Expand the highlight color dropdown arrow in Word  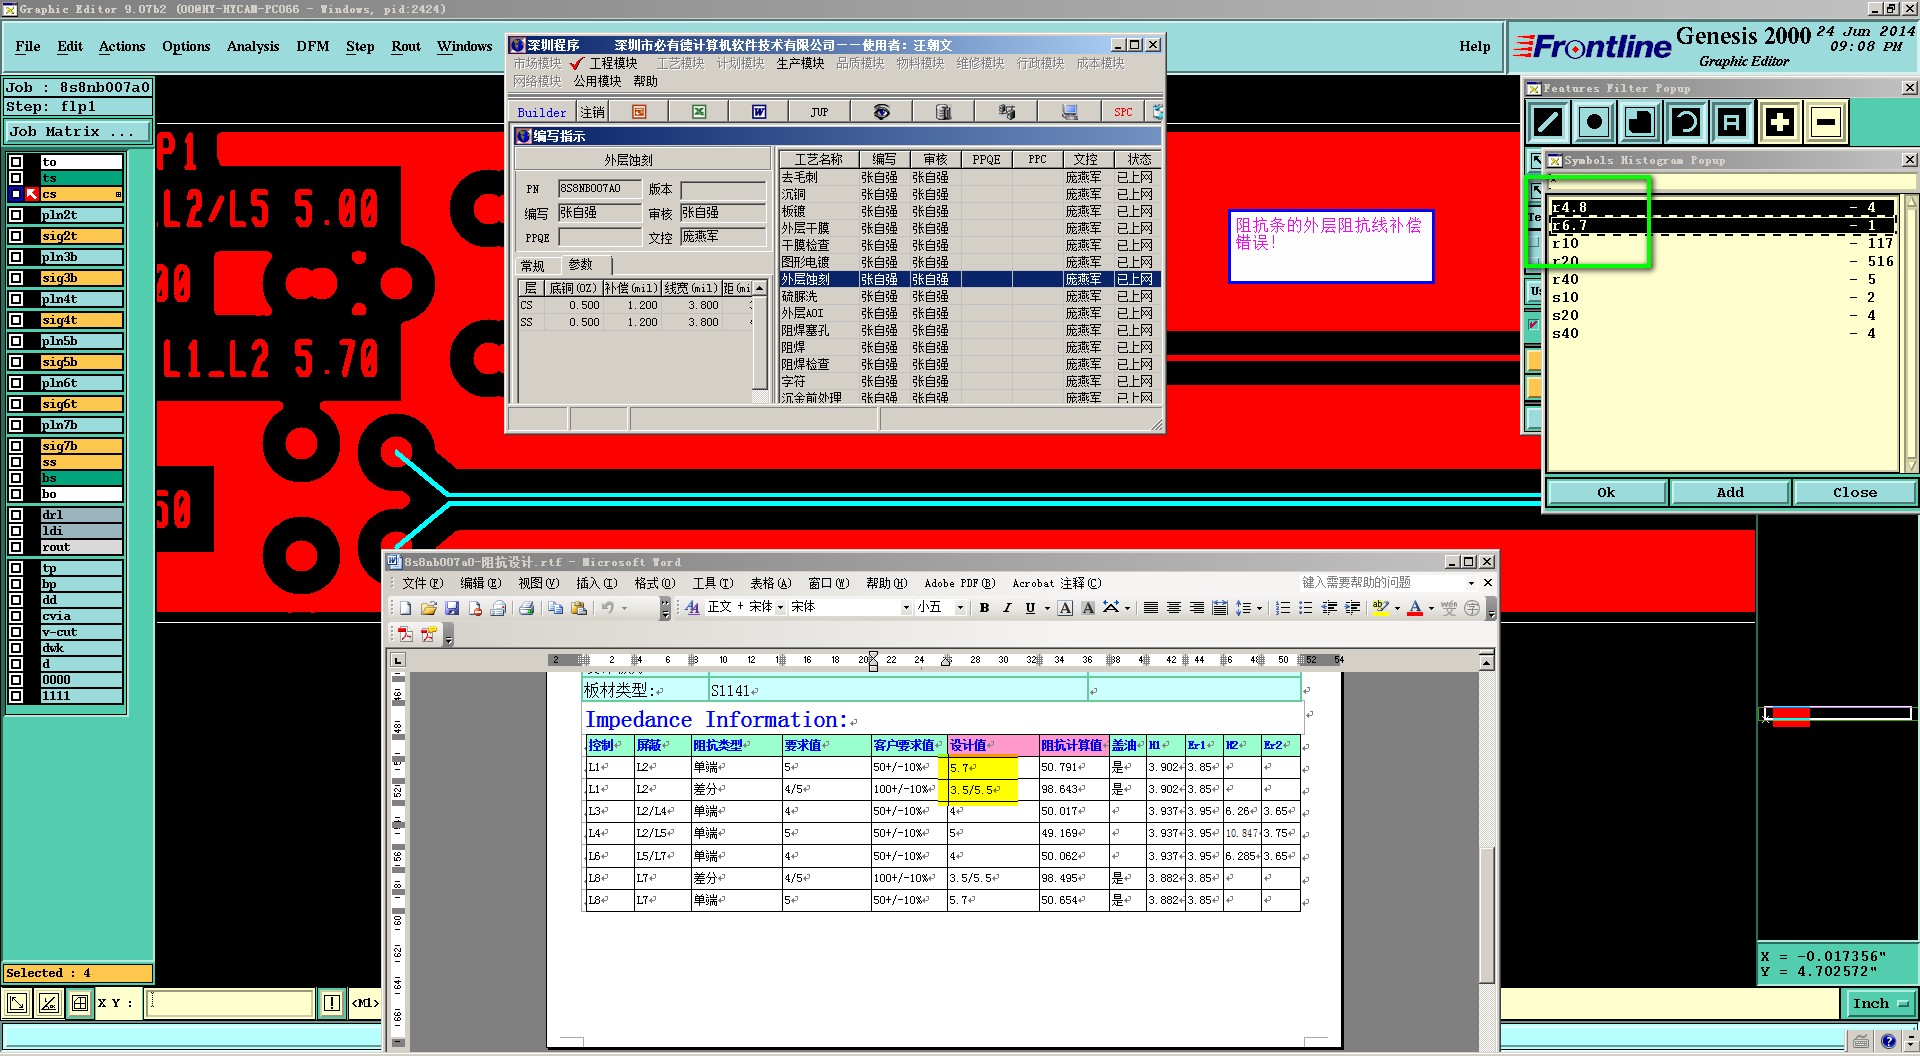click(1397, 608)
